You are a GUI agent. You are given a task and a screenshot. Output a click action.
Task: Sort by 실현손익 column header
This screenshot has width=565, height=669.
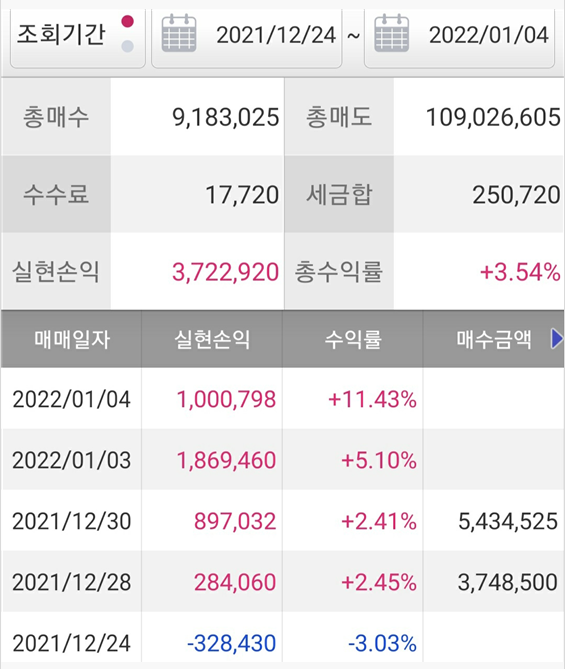tap(212, 339)
